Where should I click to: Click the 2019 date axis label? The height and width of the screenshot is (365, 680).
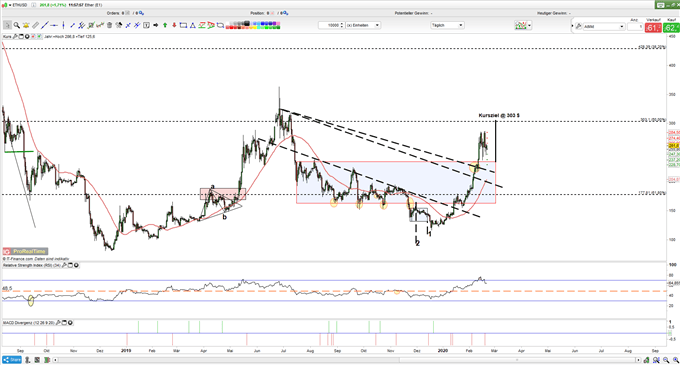point(126,350)
